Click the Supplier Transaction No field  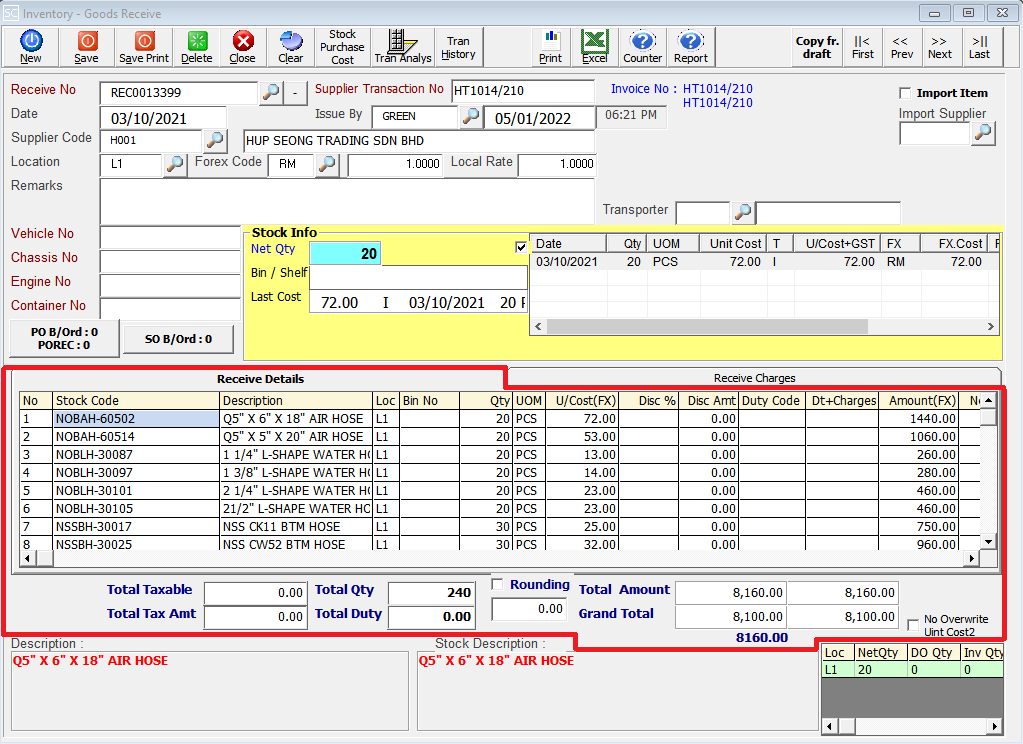(523, 91)
